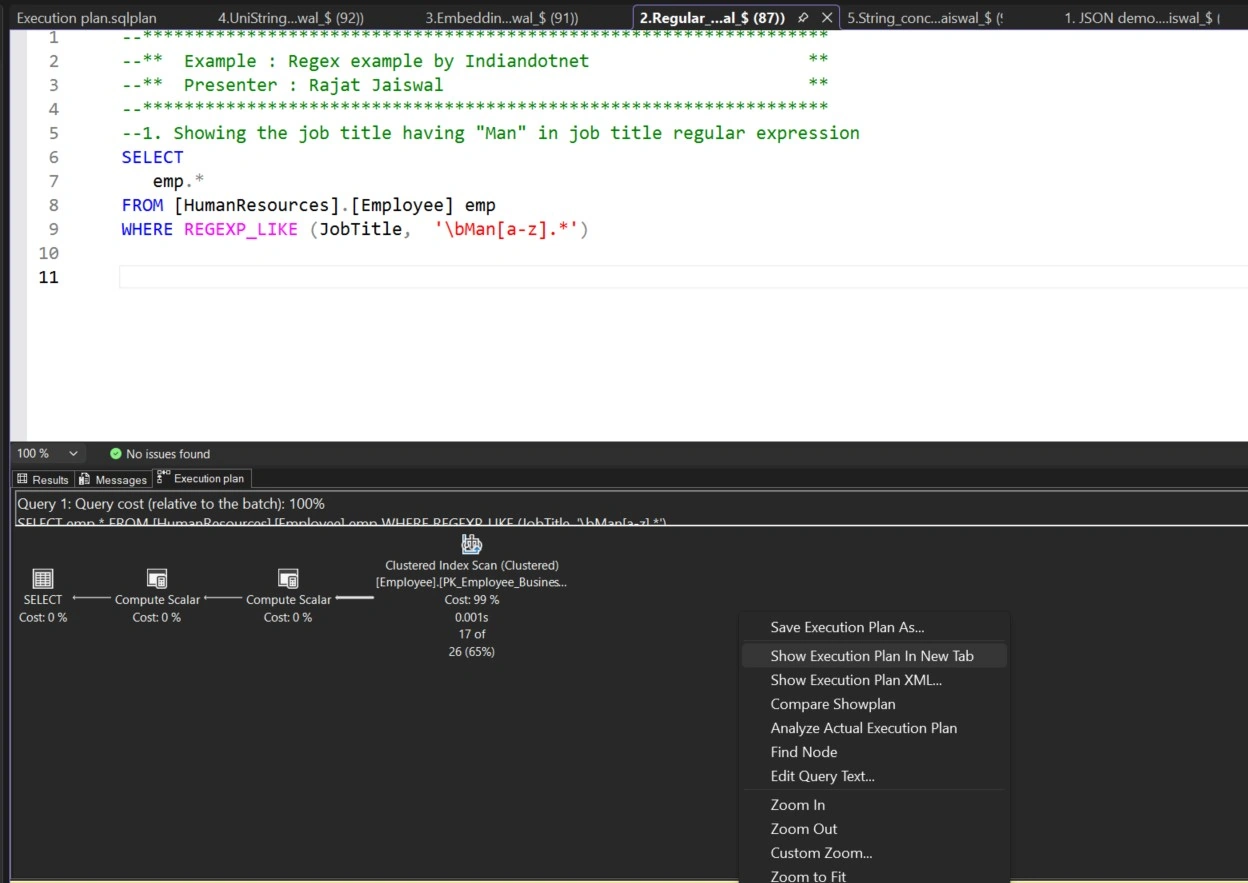
Task: Switch to the 1. JSON demo tab
Action: click(1141, 18)
